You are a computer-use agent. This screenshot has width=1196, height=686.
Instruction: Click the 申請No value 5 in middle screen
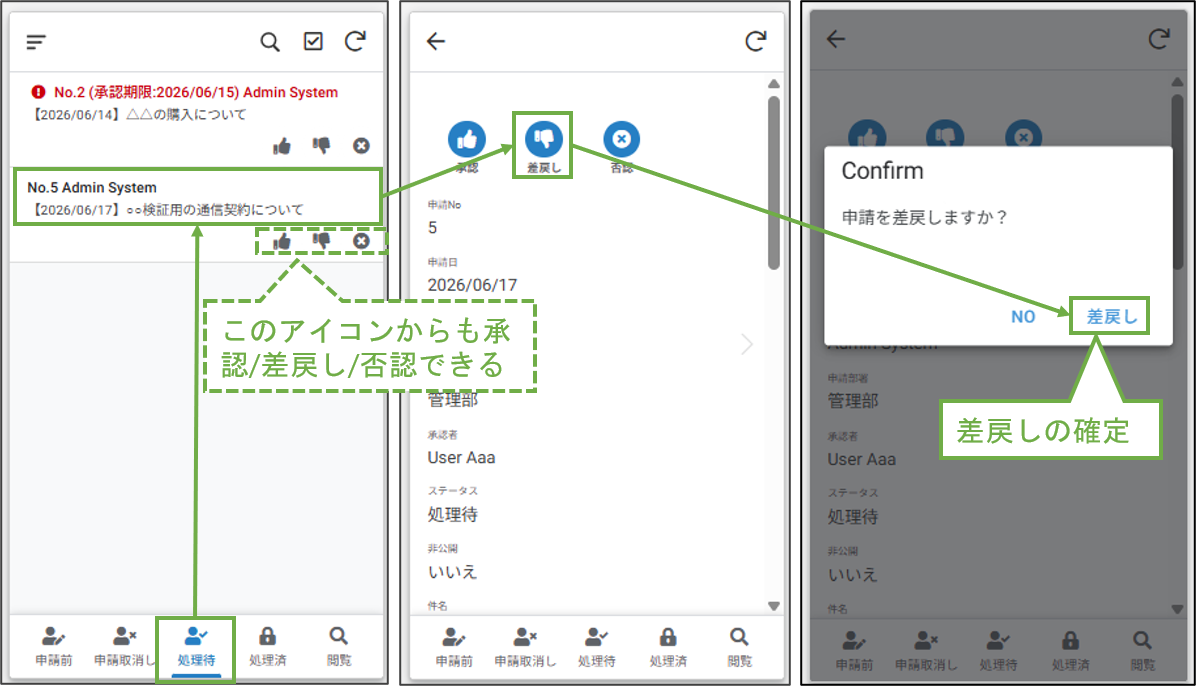click(x=432, y=227)
